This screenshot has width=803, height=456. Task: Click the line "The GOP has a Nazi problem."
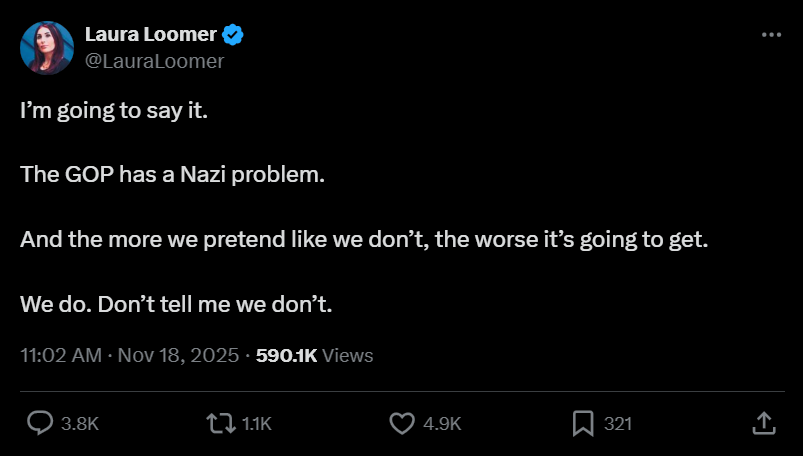pyautogui.click(x=173, y=175)
